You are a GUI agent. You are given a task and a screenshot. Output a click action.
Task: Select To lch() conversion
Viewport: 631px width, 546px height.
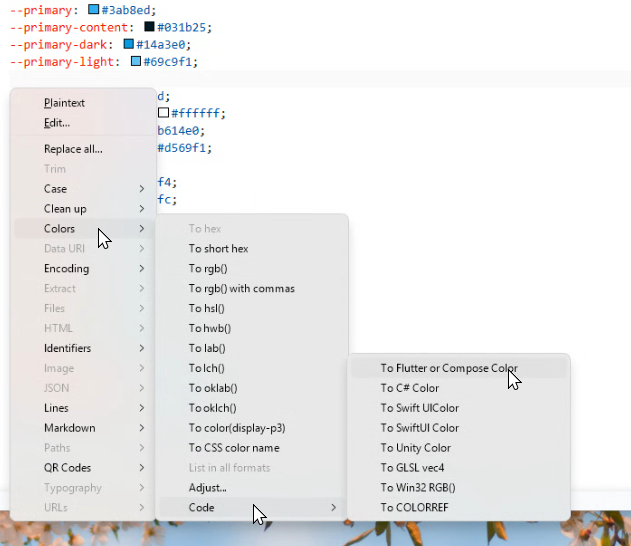coord(206,368)
